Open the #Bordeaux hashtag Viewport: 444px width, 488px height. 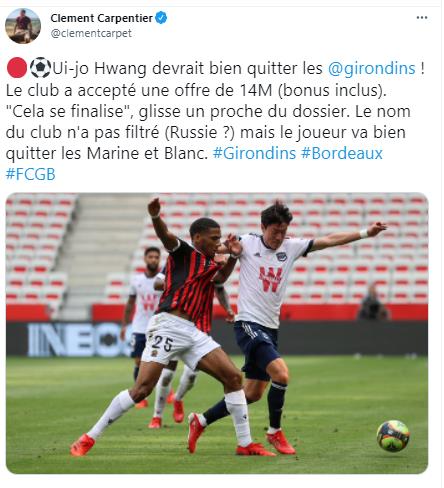click(342, 153)
